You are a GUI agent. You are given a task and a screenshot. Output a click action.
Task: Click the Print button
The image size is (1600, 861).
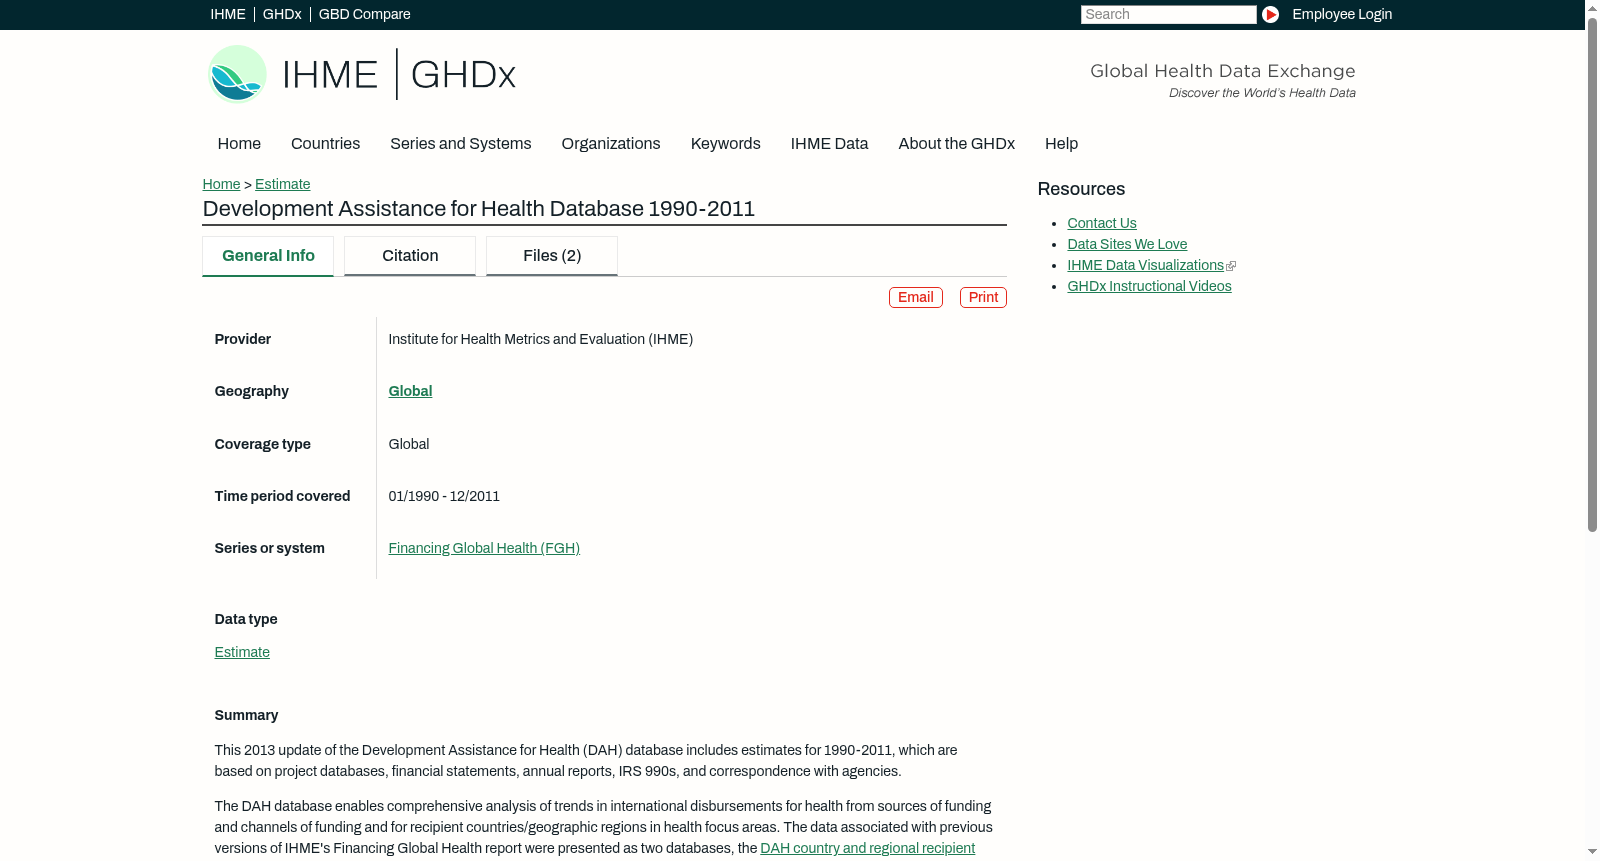[x=983, y=298]
